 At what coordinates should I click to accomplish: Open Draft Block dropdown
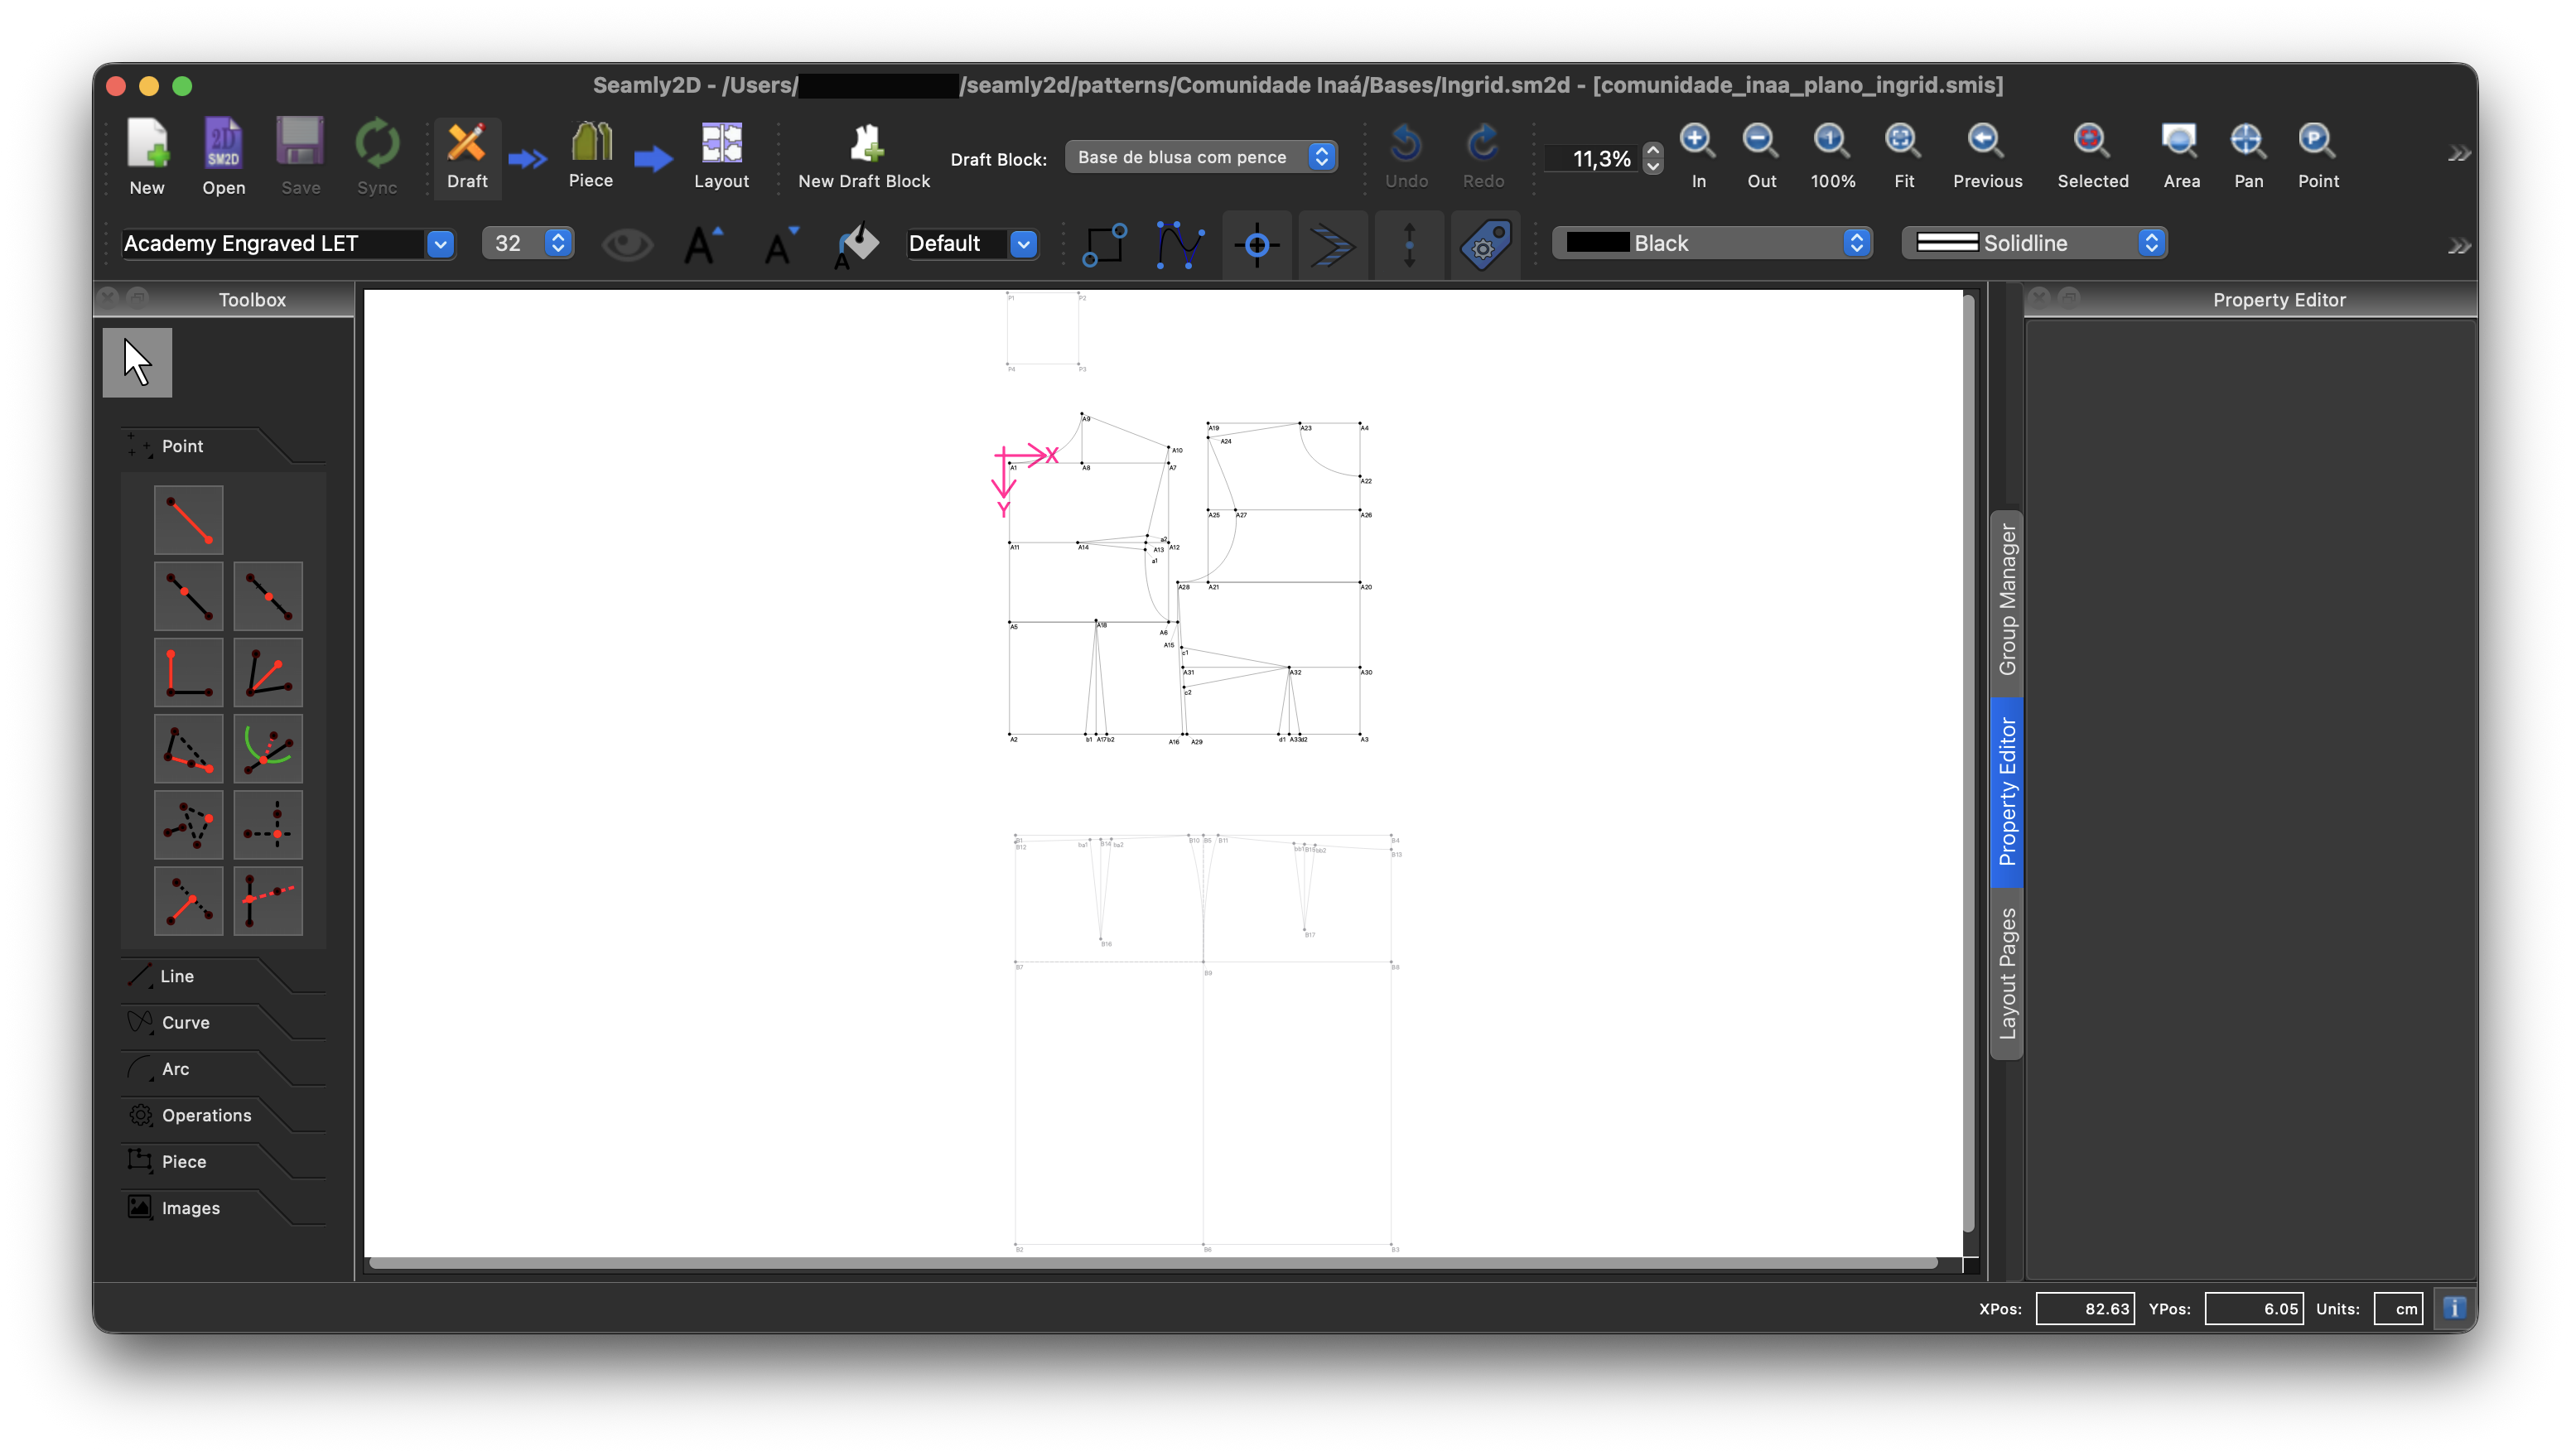tap(1201, 157)
